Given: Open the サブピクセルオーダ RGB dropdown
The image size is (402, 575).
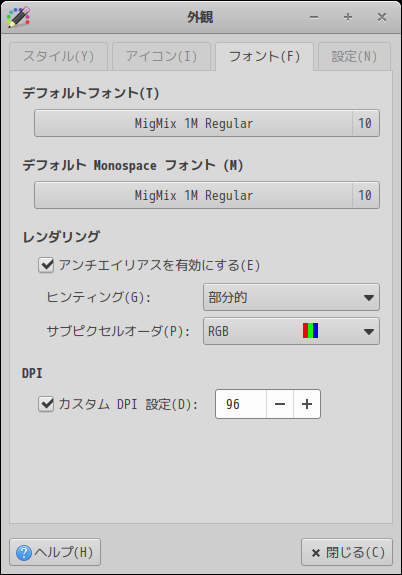Looking at the screenshot, I should 291,332.
